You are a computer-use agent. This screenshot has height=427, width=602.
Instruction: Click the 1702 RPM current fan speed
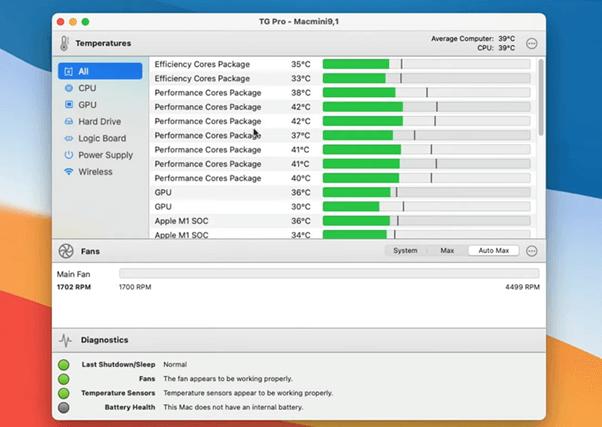point(74,287)
